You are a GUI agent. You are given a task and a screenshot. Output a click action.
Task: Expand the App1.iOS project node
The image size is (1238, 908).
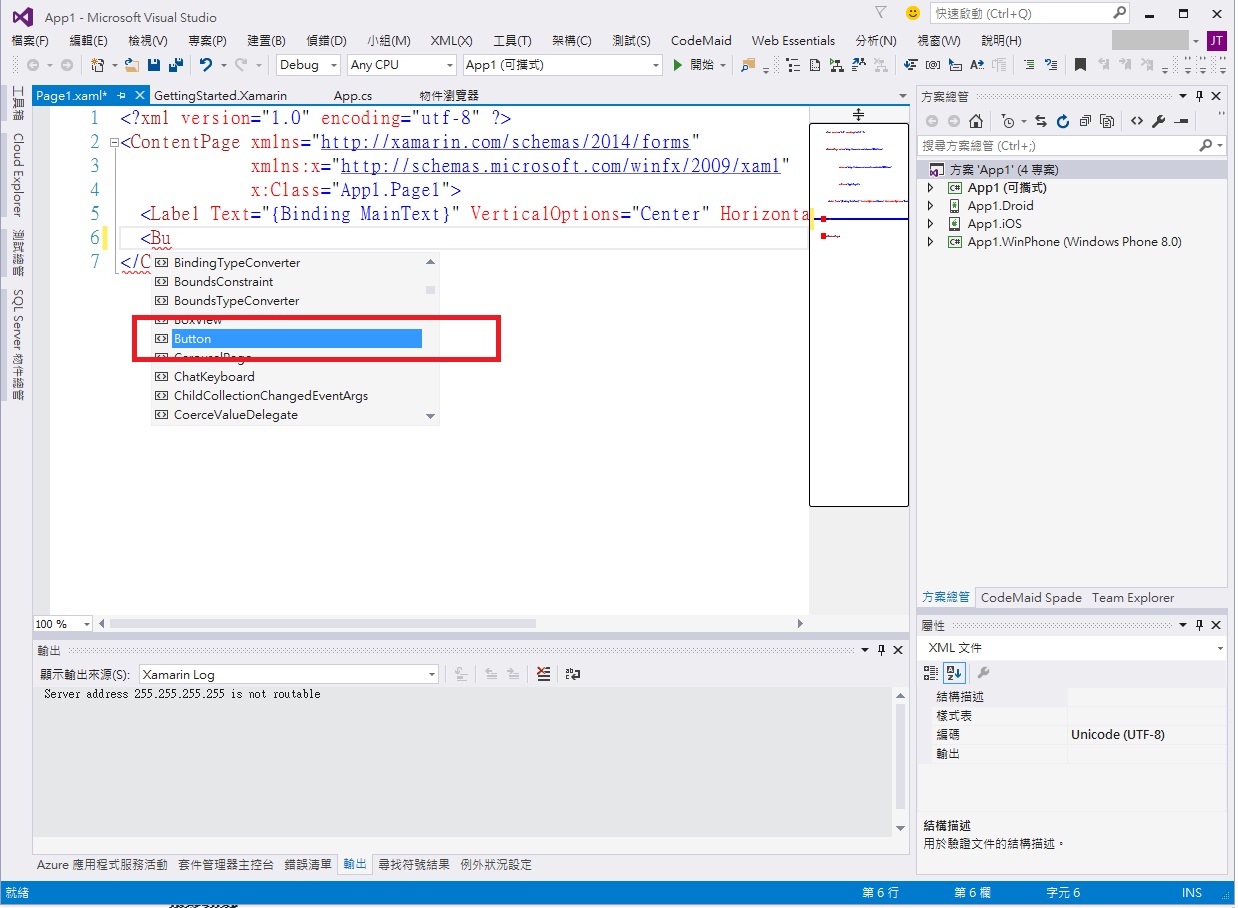tap(931, 224)
